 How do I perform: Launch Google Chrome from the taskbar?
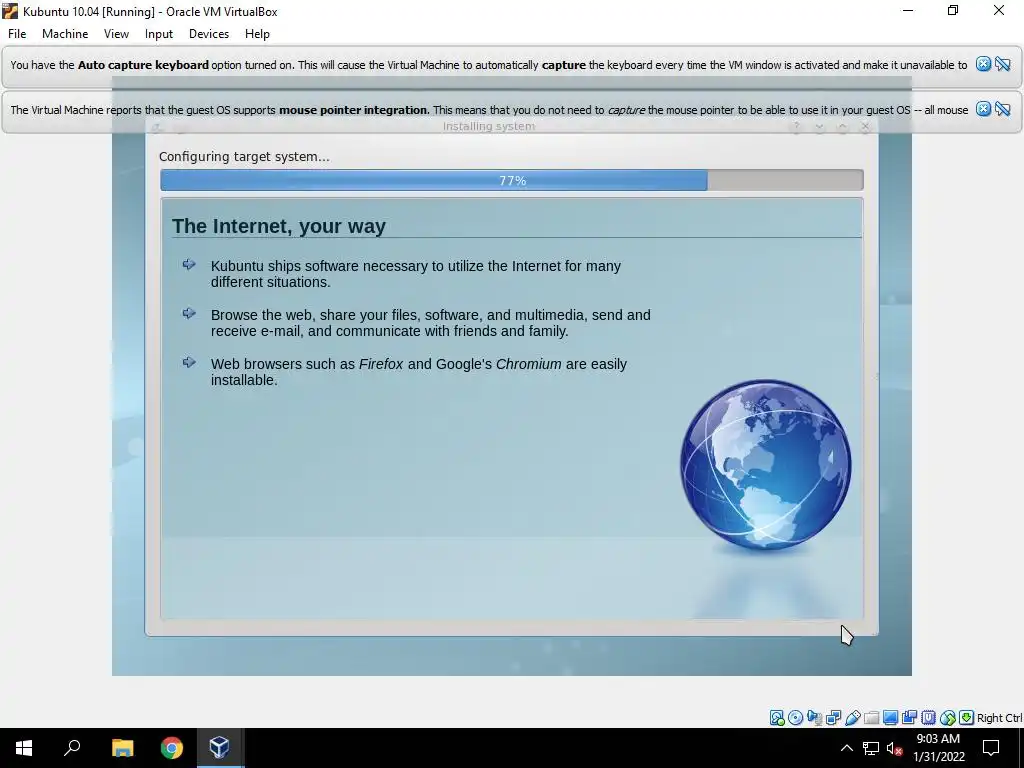[172, 748]
